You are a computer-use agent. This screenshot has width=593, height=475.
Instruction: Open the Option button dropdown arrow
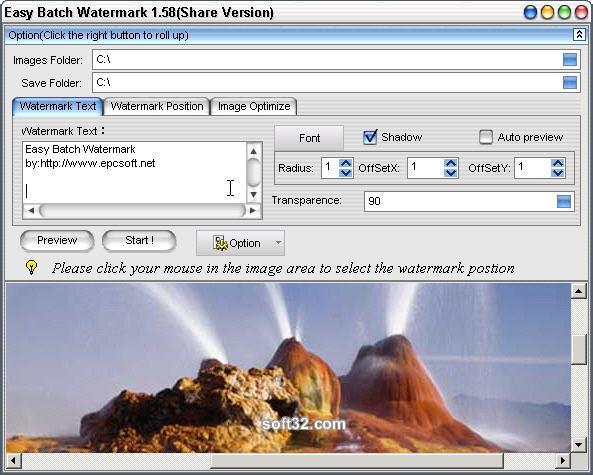point(278,243)
